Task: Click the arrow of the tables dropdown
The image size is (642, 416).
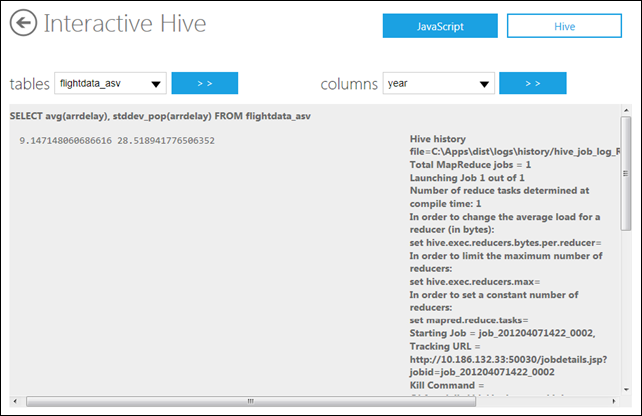Action: [156, 84]
